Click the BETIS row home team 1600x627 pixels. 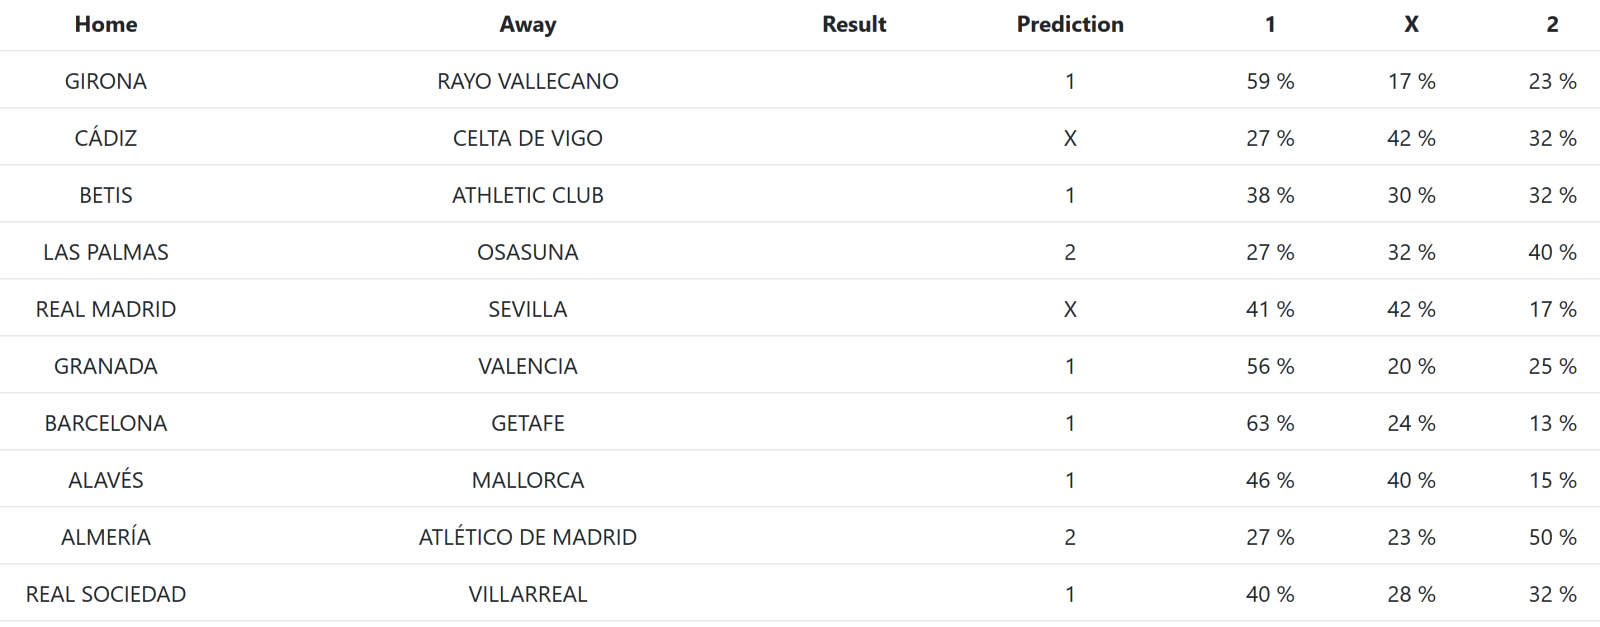106,195
